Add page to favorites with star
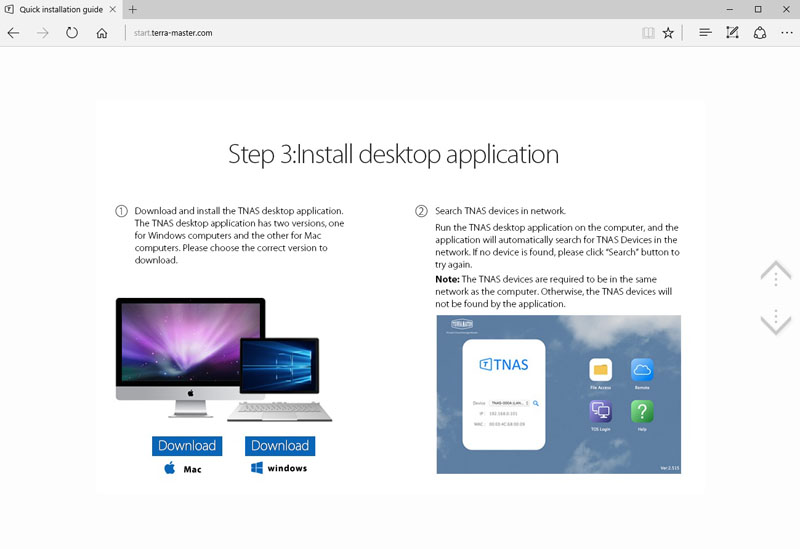This screenshot has width=800, height=549. click(668, 33)
